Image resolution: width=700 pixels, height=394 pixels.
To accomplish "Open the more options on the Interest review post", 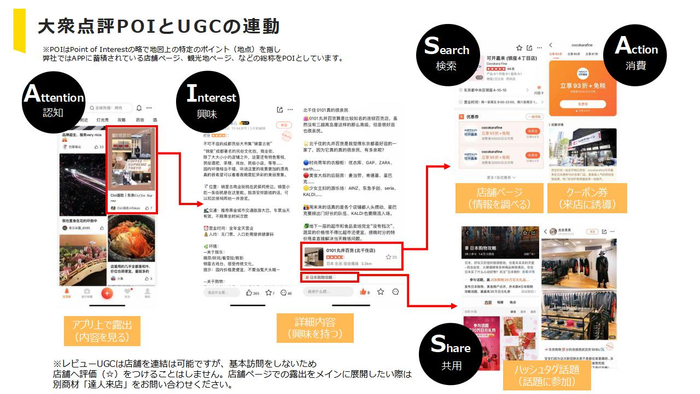I will (290, 110).
